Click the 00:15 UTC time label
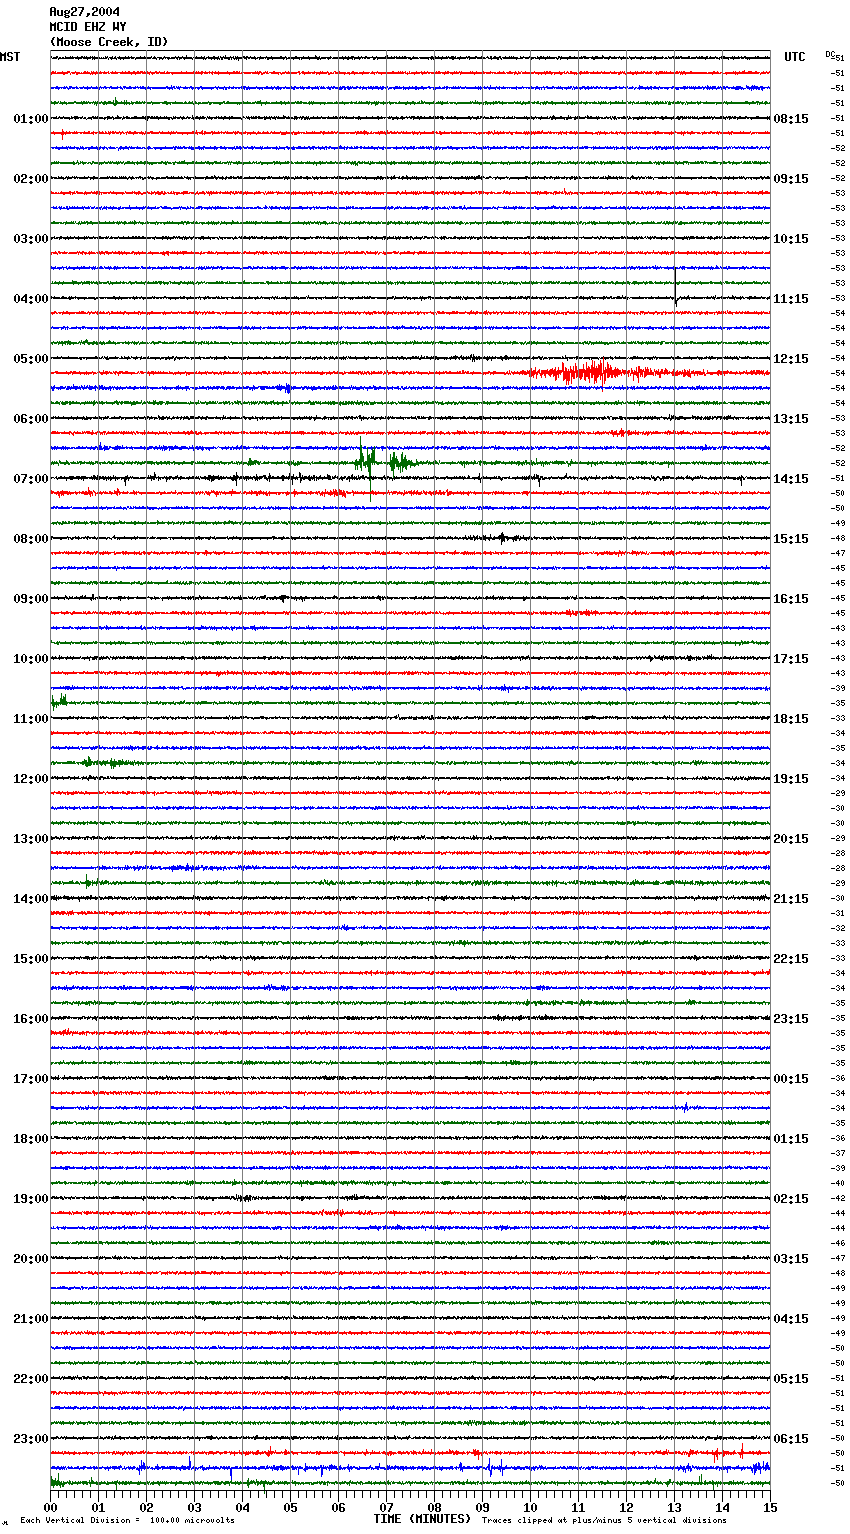The height and width of the screenshot is (1534, 850). tap(791, 1079)
